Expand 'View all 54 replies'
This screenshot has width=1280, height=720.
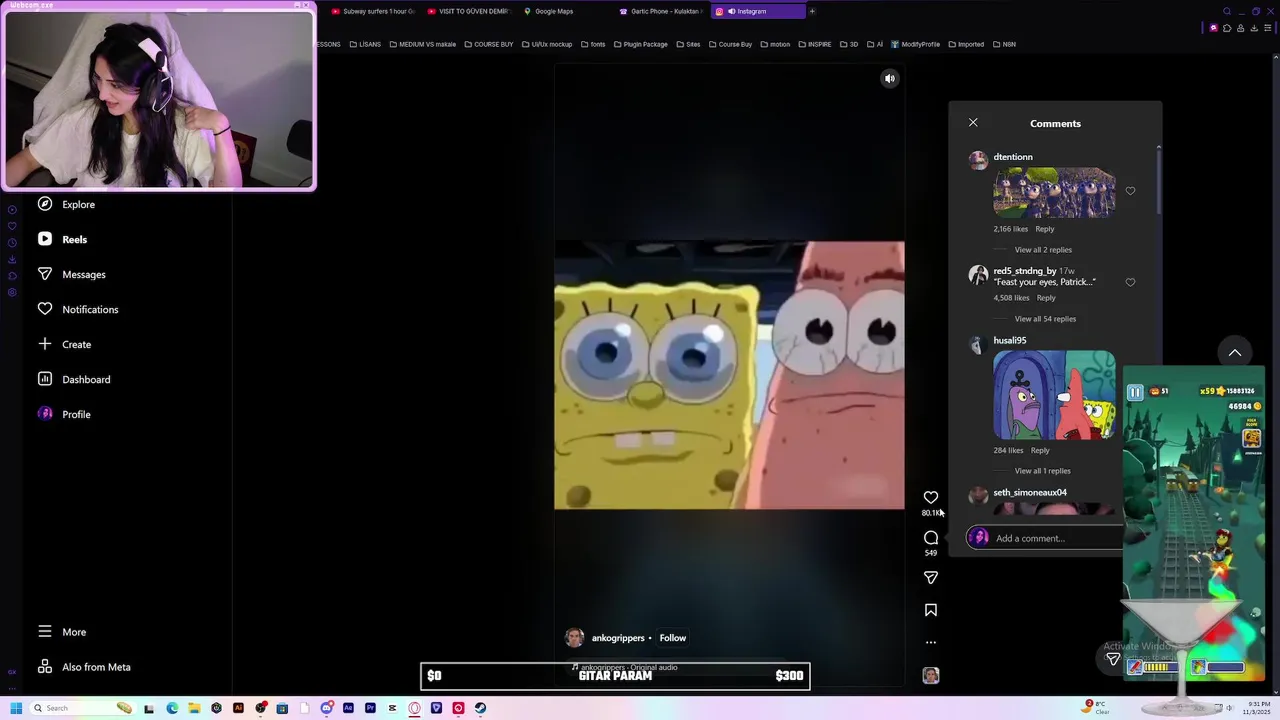click(x=1045, y=319)
